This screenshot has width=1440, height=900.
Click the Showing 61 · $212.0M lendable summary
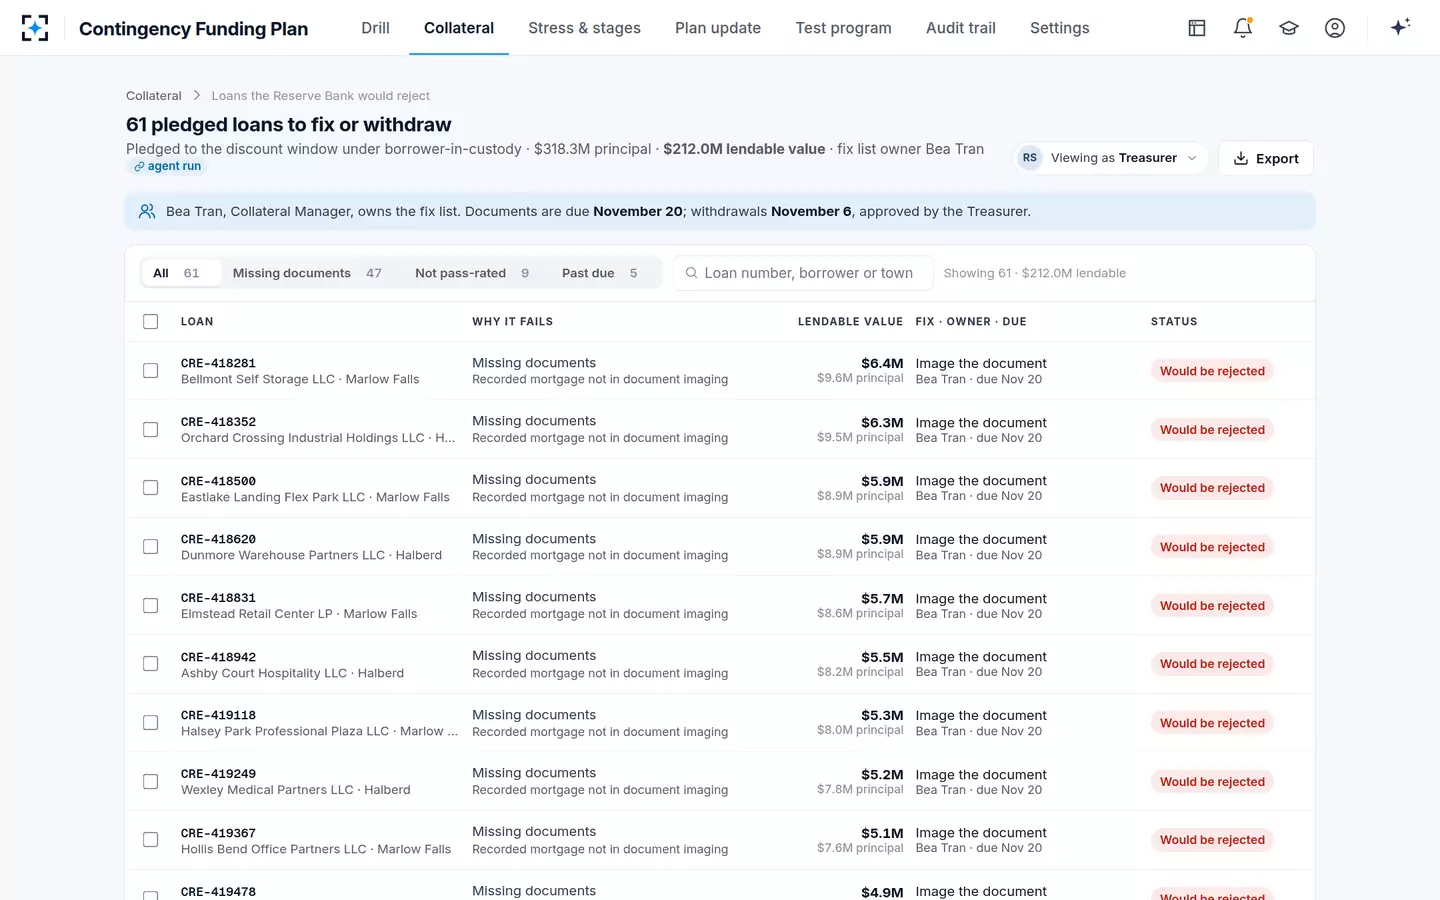tap(1035, 273)
